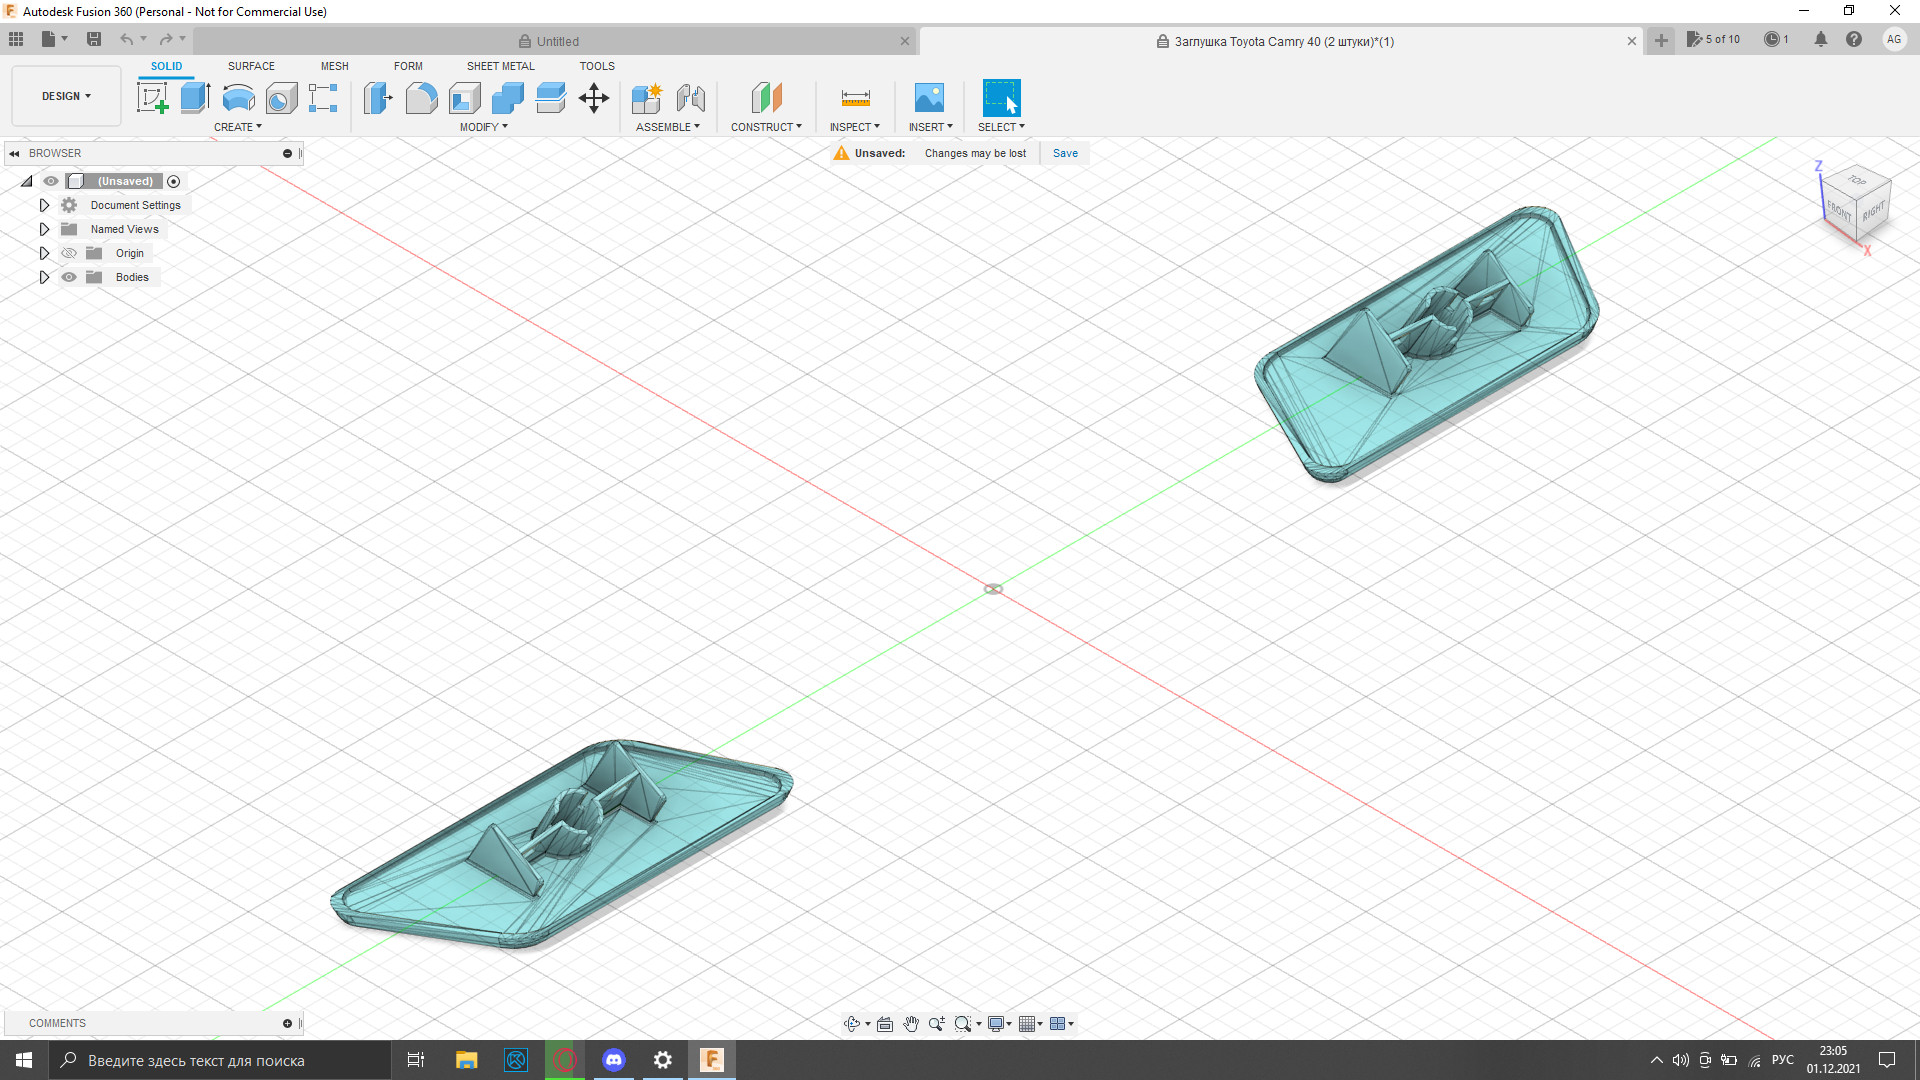Open the Joint tool in Assemble
This screenshot has height=1080, width=1920.
pyautogui.click(x=691, y=98)
